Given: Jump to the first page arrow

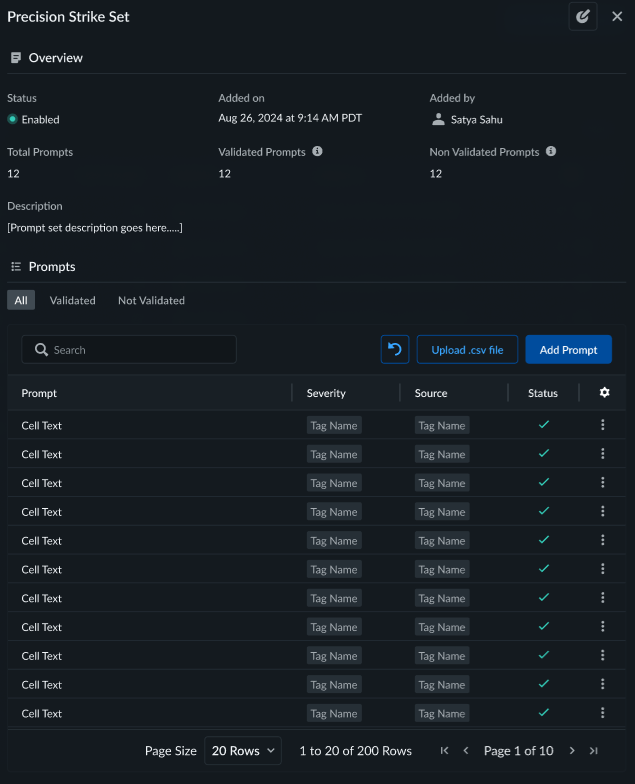Looking at the screenshot, I should (444, 751).
